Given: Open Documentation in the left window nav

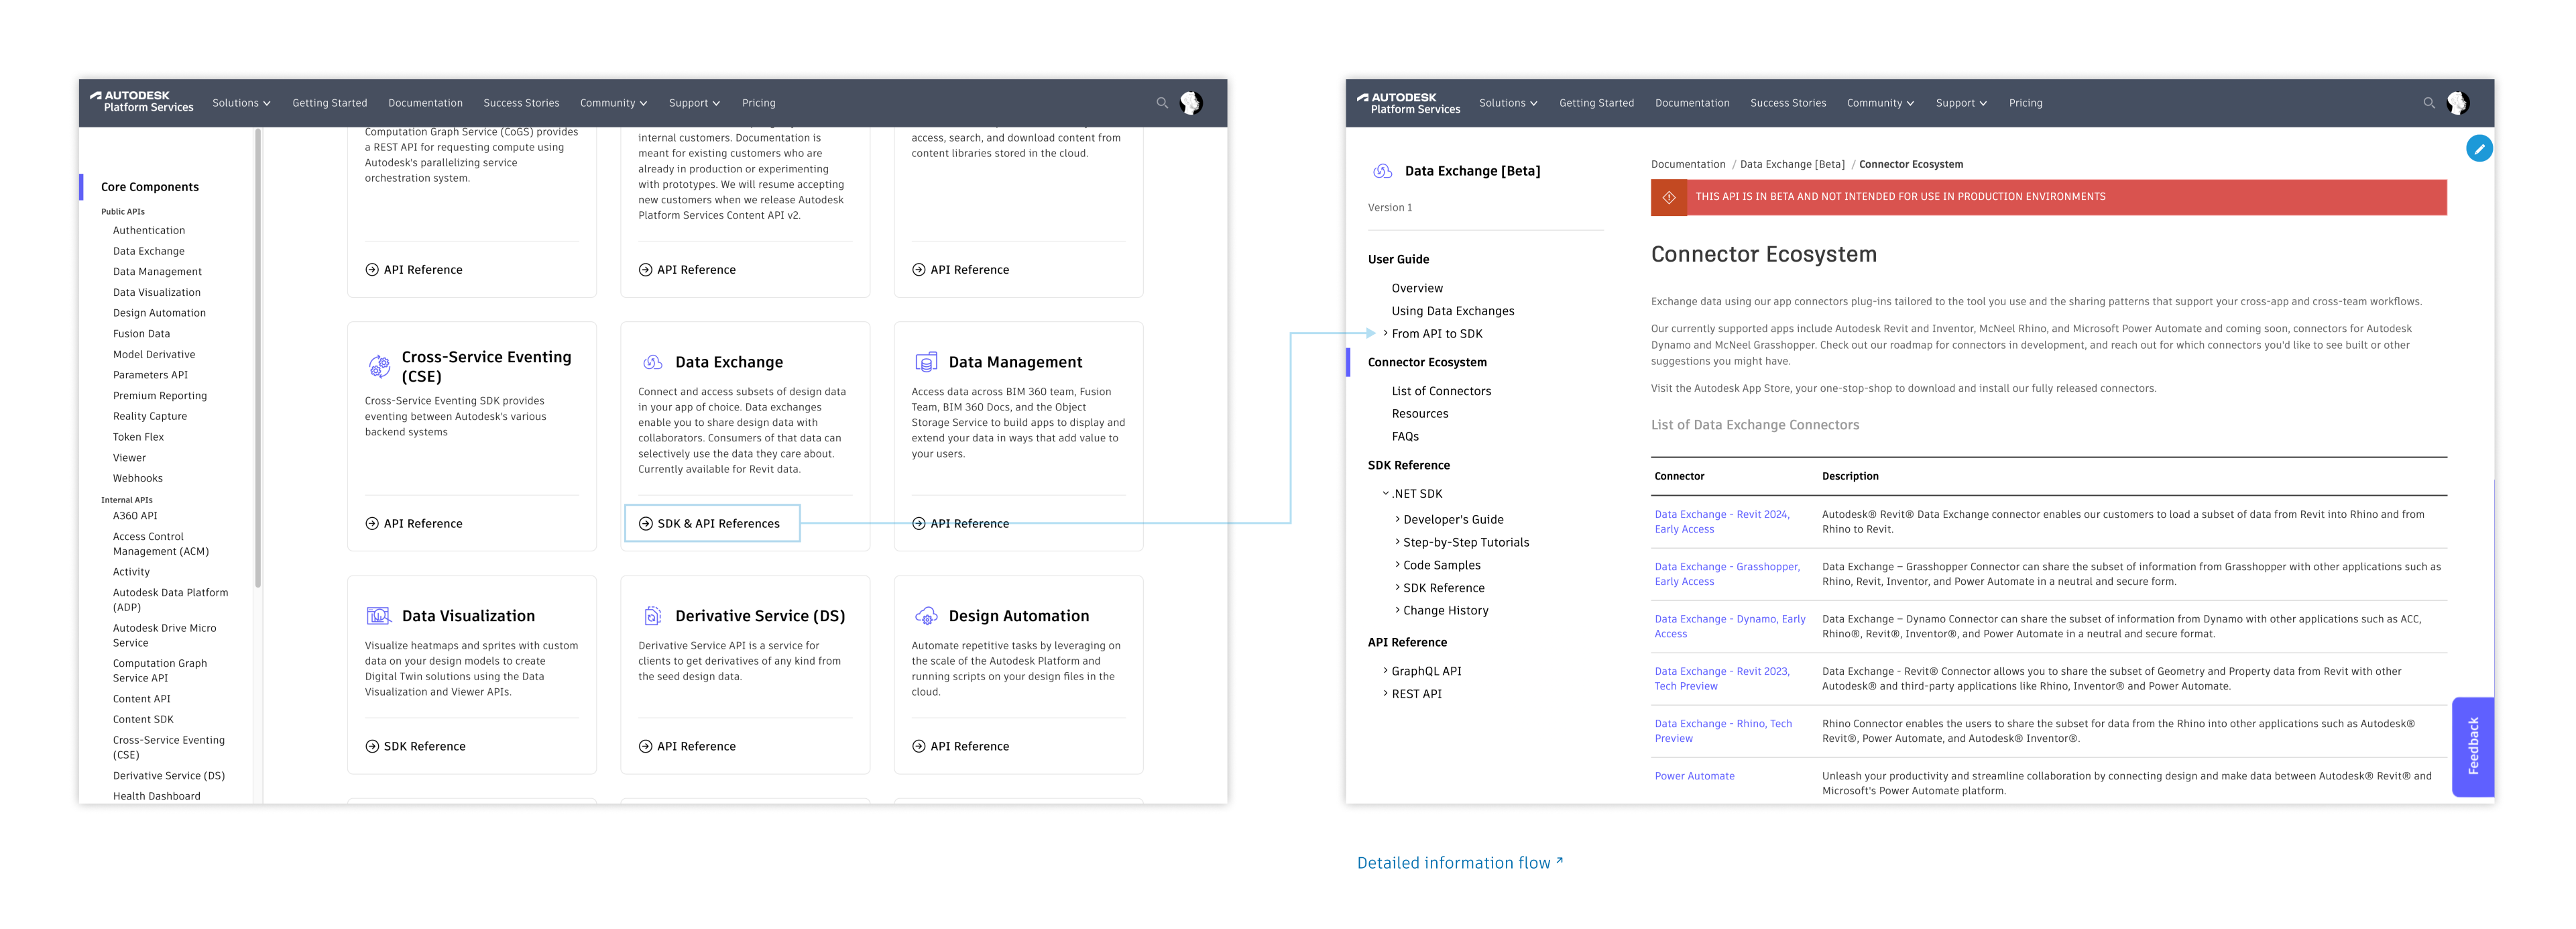Looking at the screenshot, I should [x=425, y=103].
